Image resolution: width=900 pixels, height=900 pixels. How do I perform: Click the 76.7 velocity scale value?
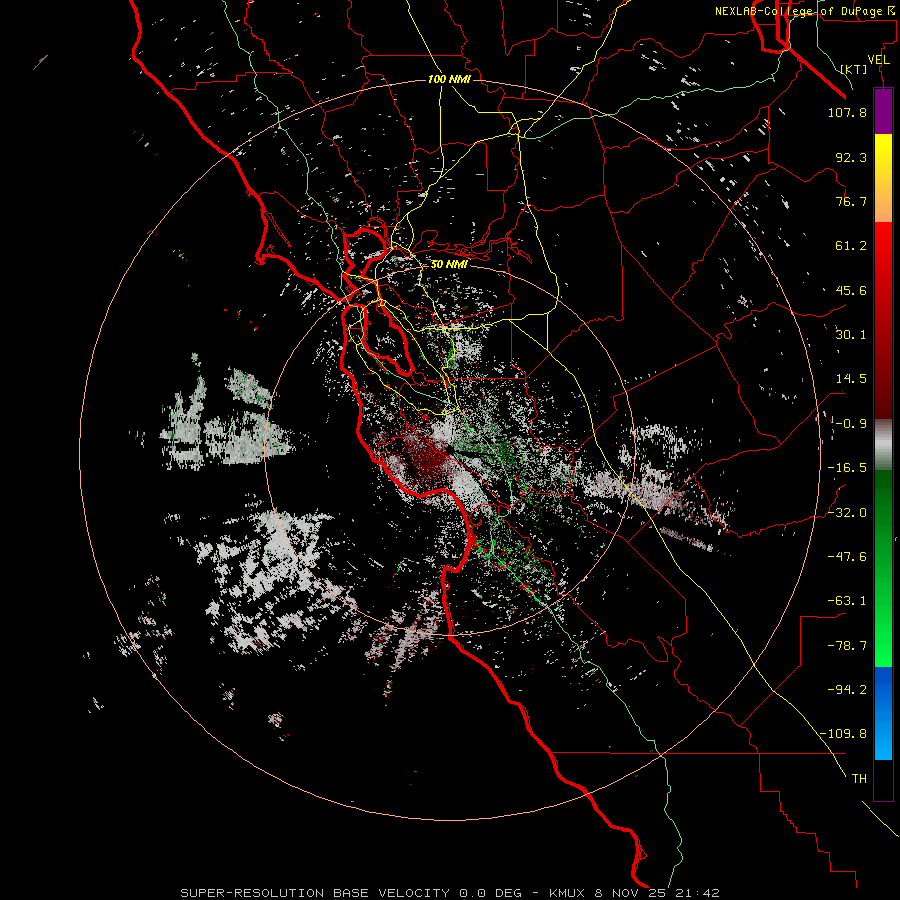851,201
